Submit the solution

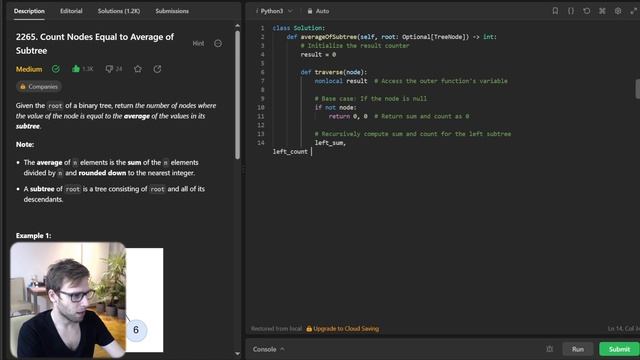(x=619, y=349)
